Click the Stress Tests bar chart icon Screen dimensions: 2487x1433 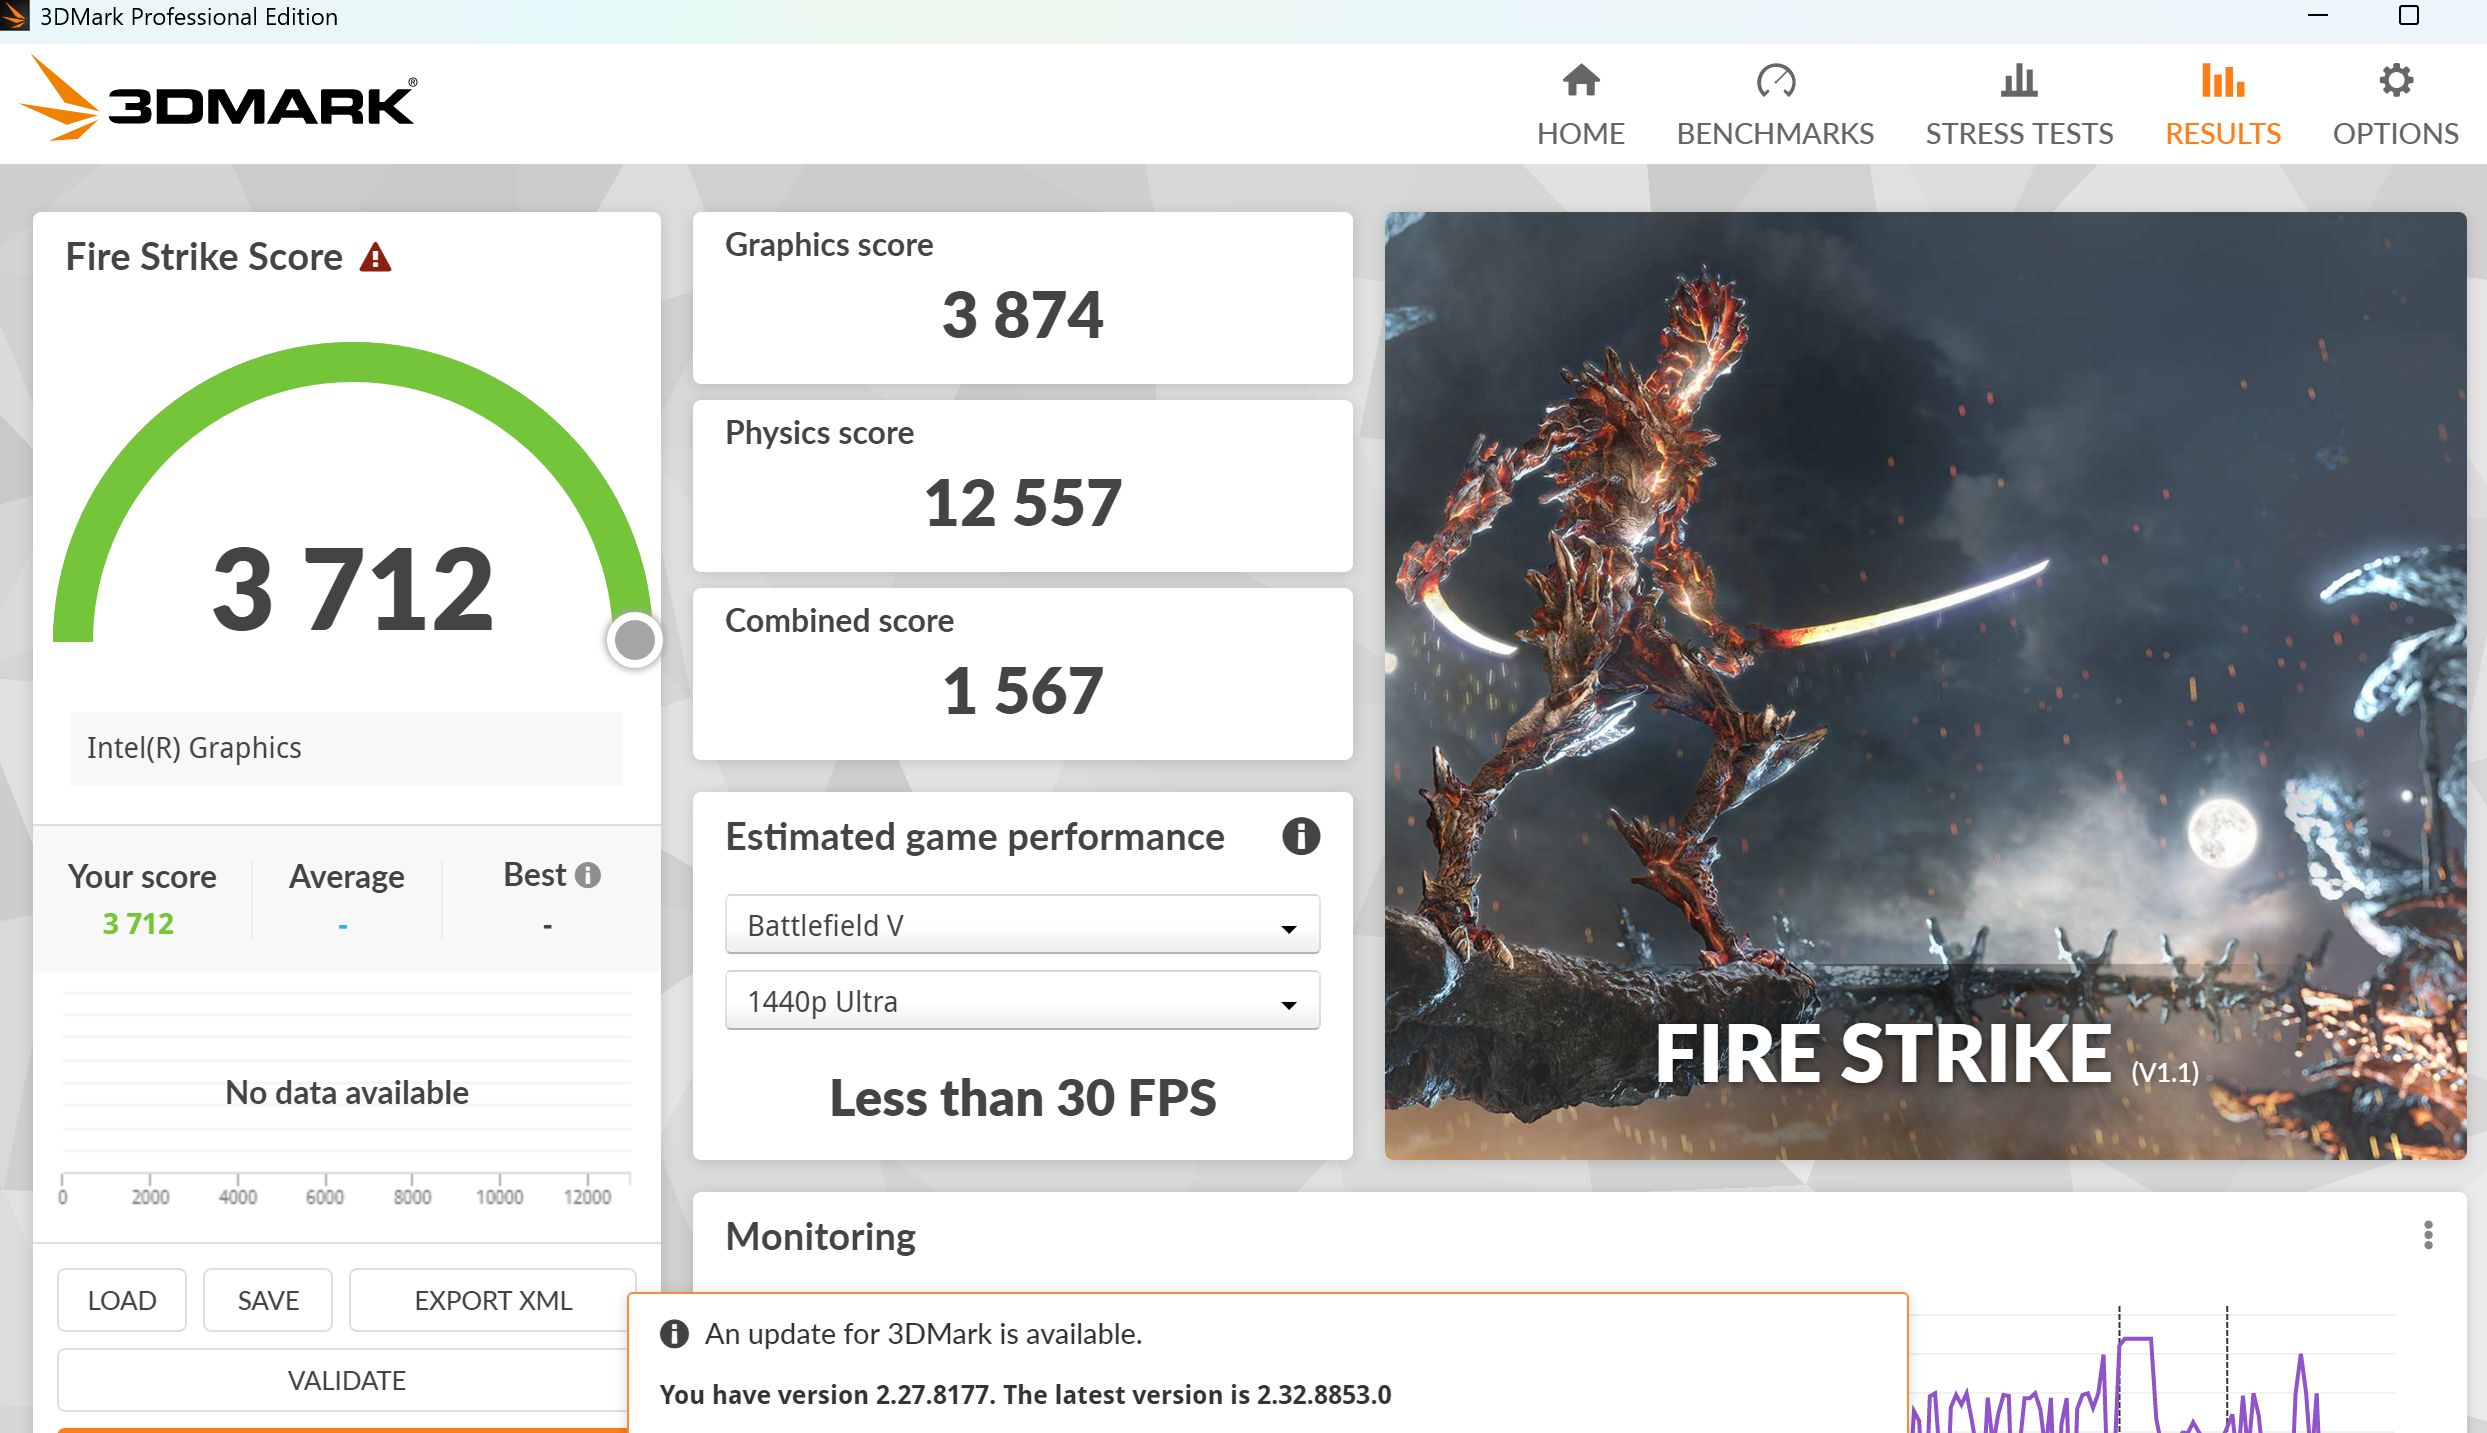click(2018, 81)
